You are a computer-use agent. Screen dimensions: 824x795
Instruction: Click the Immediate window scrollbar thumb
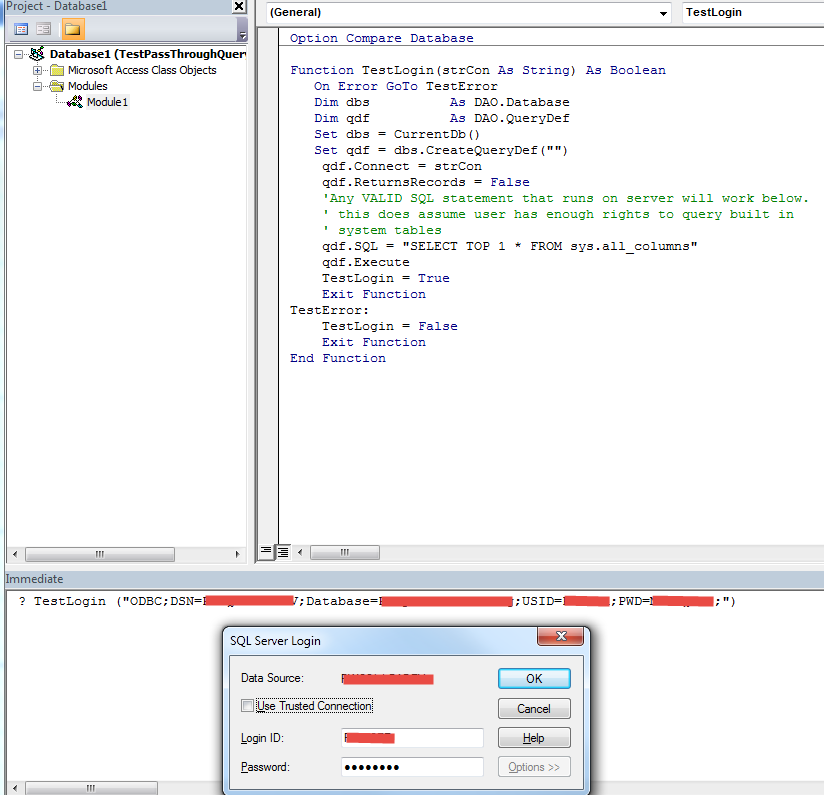click(91, 788)
